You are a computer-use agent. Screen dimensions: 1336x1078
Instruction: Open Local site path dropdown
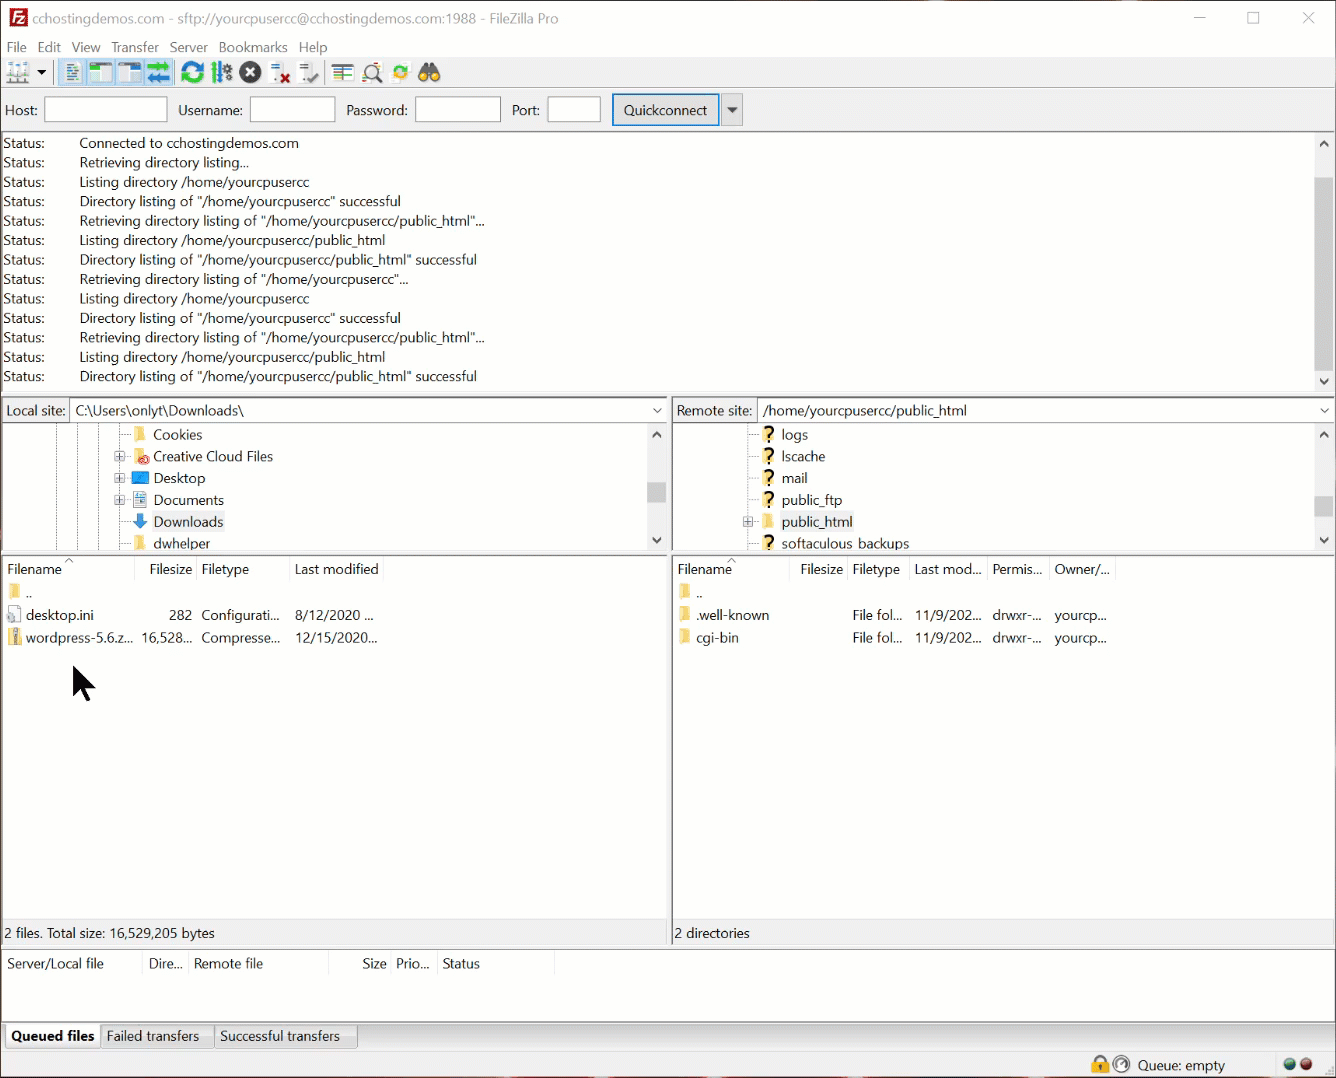point(657,411)
